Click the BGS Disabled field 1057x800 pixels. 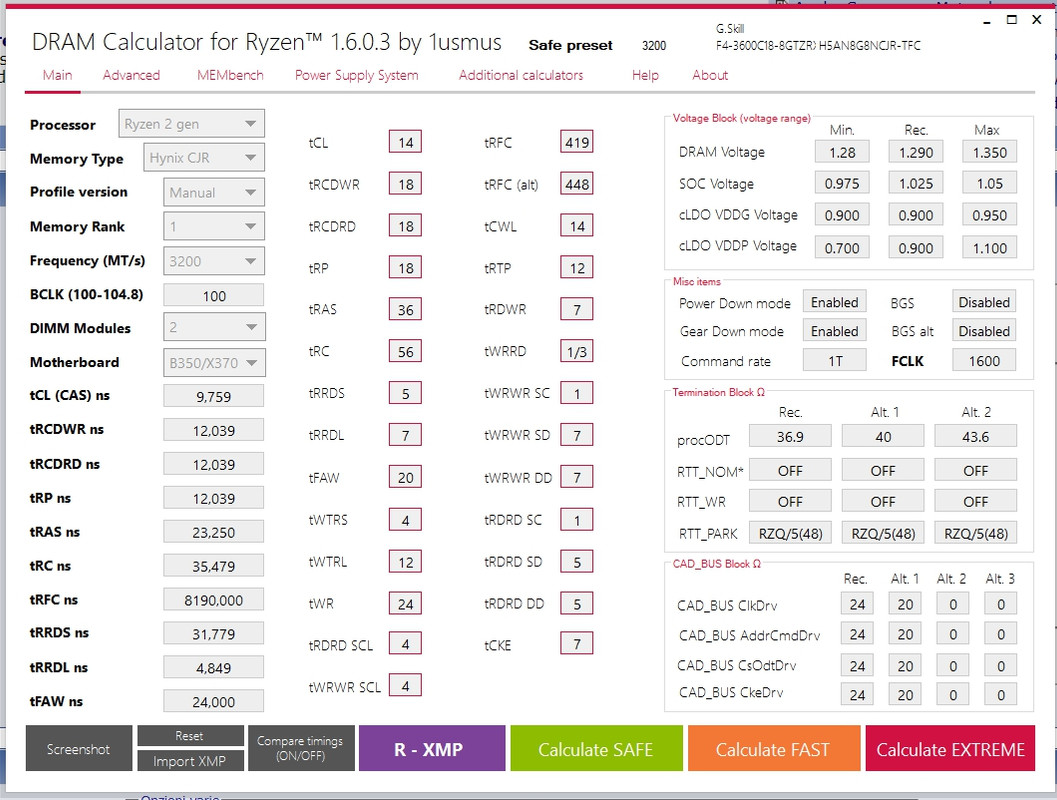(x=984, y=302)
